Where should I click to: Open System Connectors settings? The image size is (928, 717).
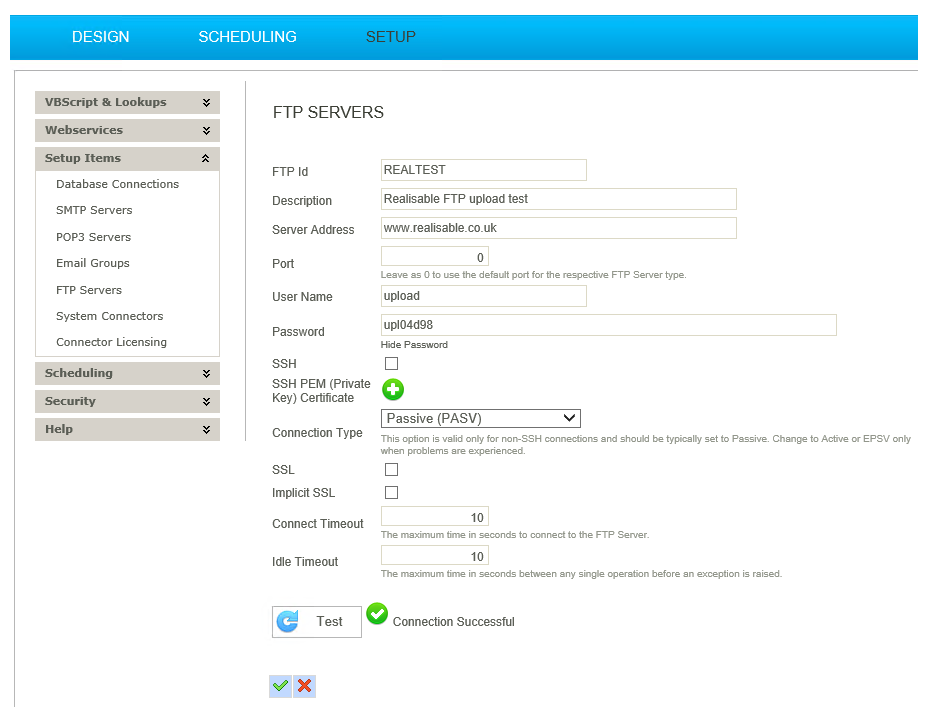pyautogui.click(x=109, y=315)
